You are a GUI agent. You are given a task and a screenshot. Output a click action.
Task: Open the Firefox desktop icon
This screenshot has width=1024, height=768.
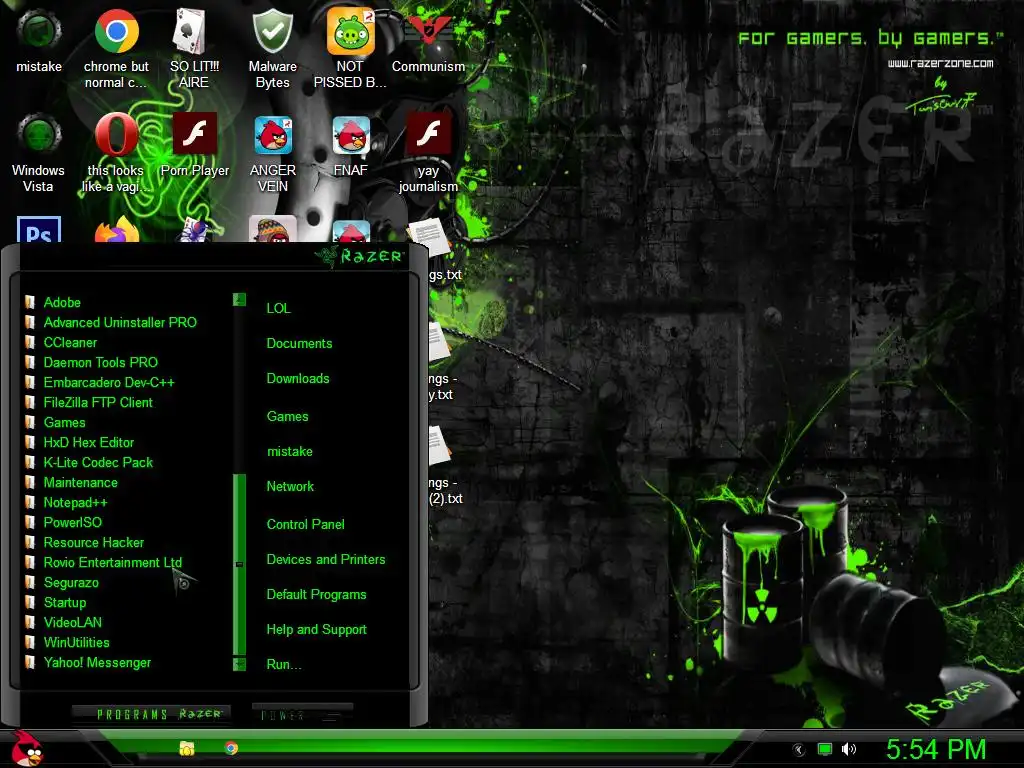tap(117, 229)
